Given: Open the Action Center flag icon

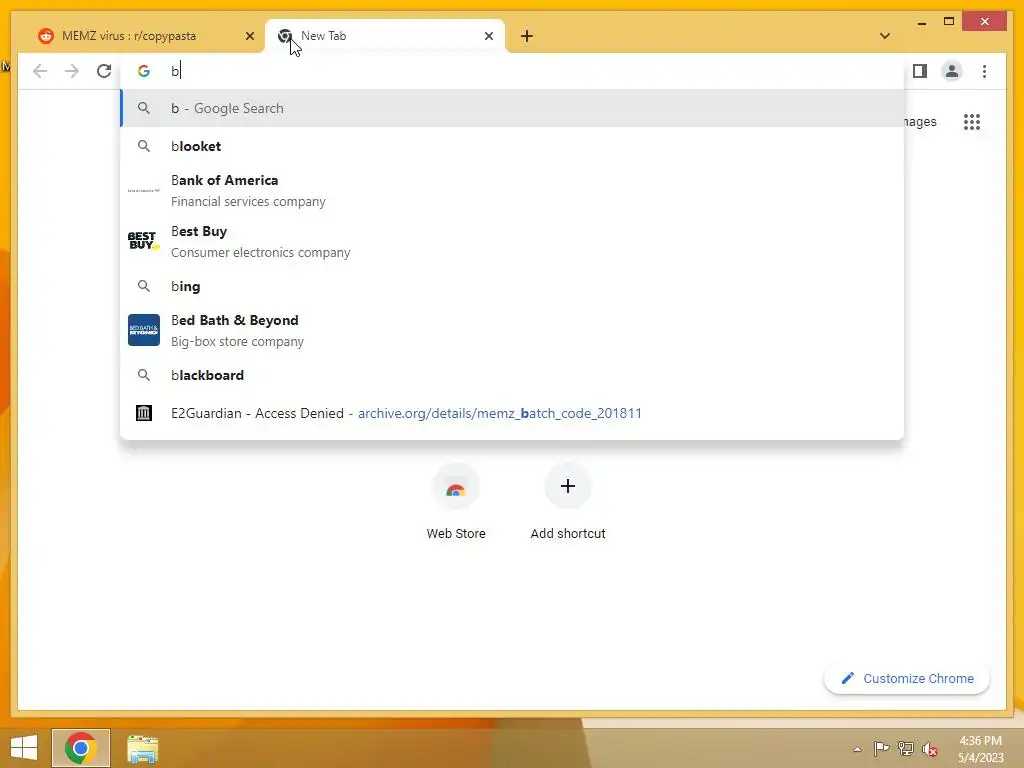Looking at the screenshot, I should pyautogui.click(x=881, y=748).
